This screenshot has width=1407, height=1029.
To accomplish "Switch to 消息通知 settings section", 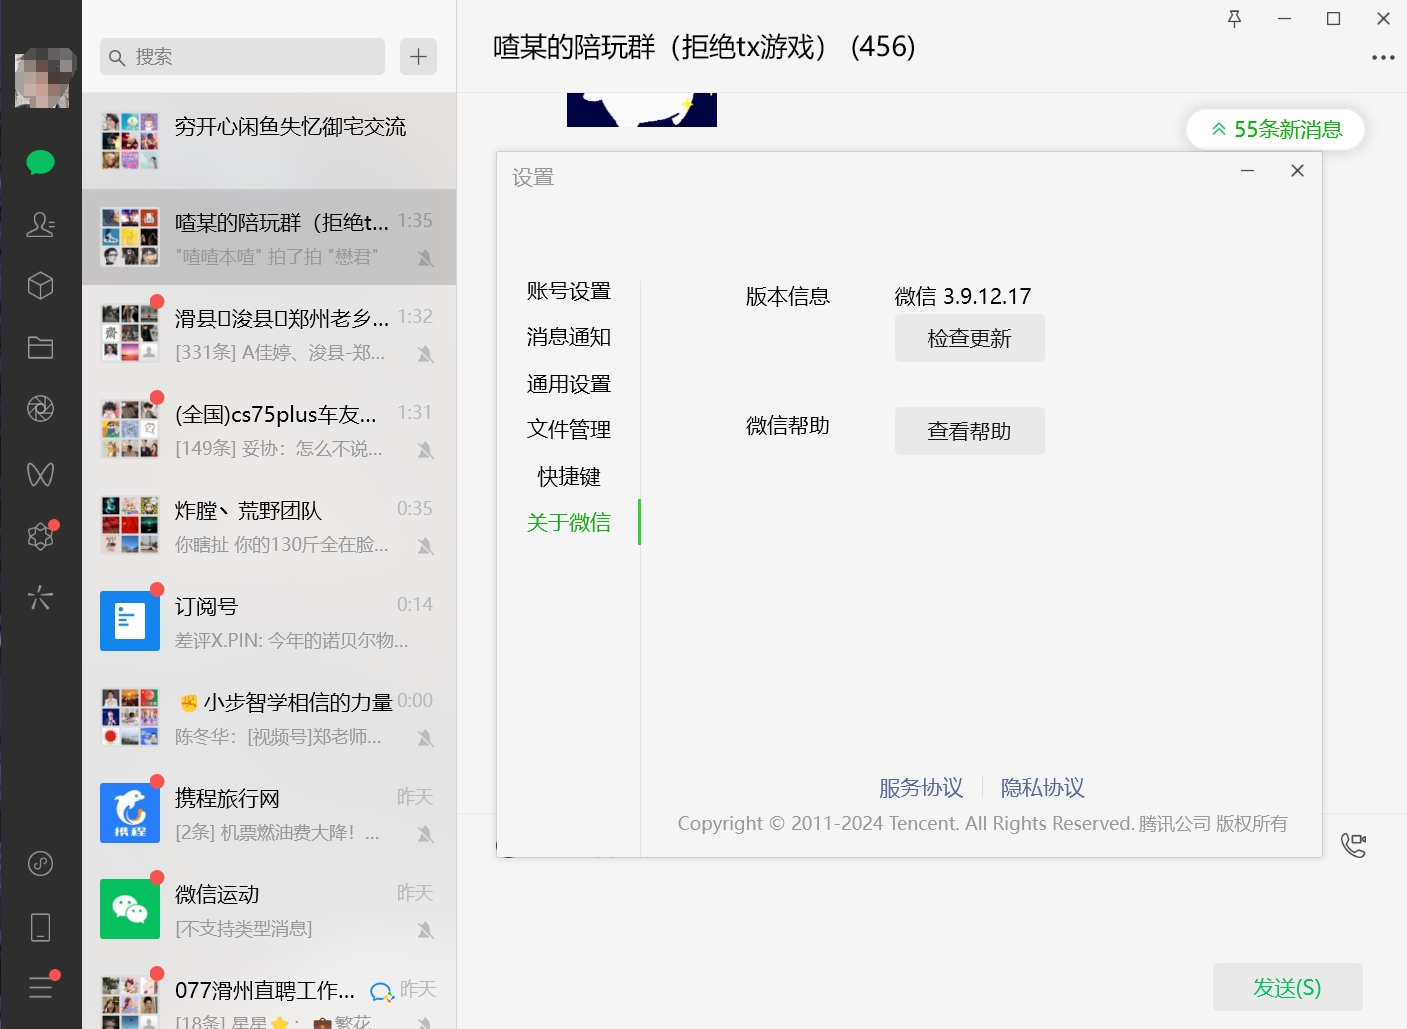I will [x=567, y=337].
